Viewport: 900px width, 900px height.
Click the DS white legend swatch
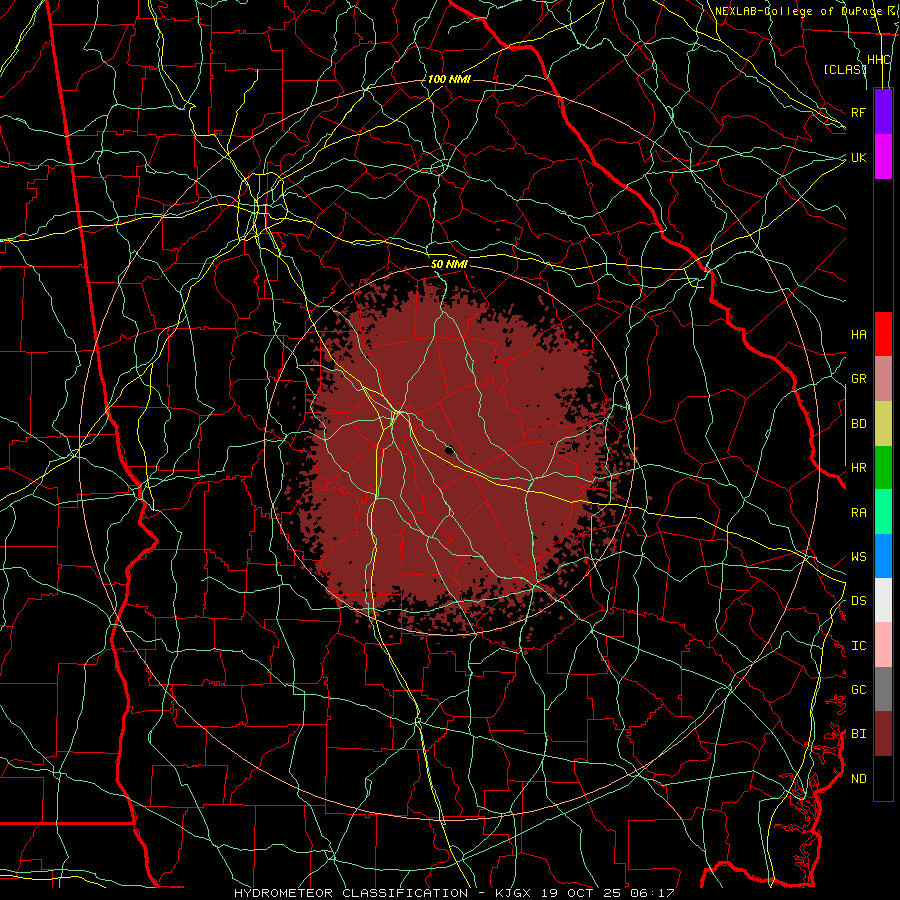(883, 600)
